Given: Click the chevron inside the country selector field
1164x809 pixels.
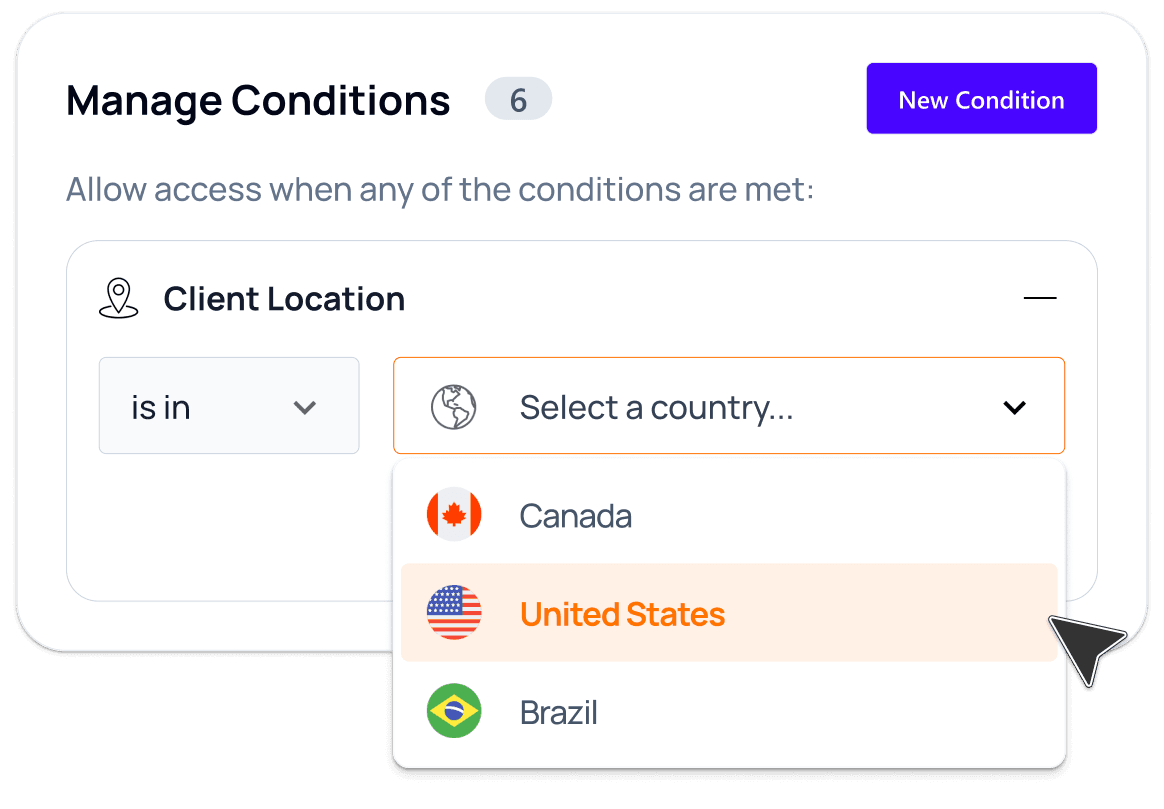Looking at the screenshot, I should (x=1014, y=407).
